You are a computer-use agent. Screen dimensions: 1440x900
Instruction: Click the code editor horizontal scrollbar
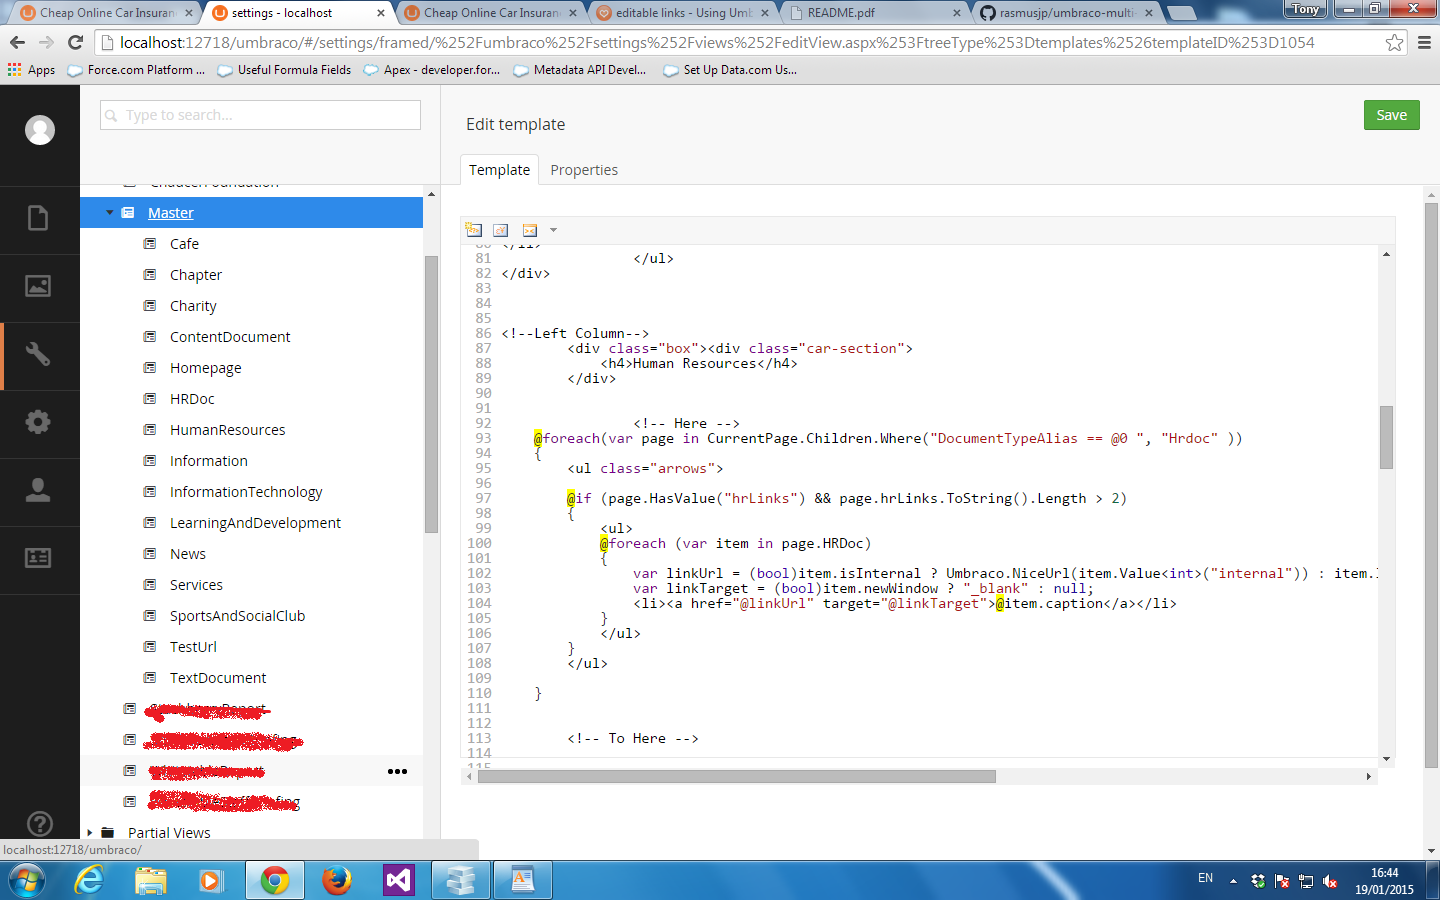(736, 777)
